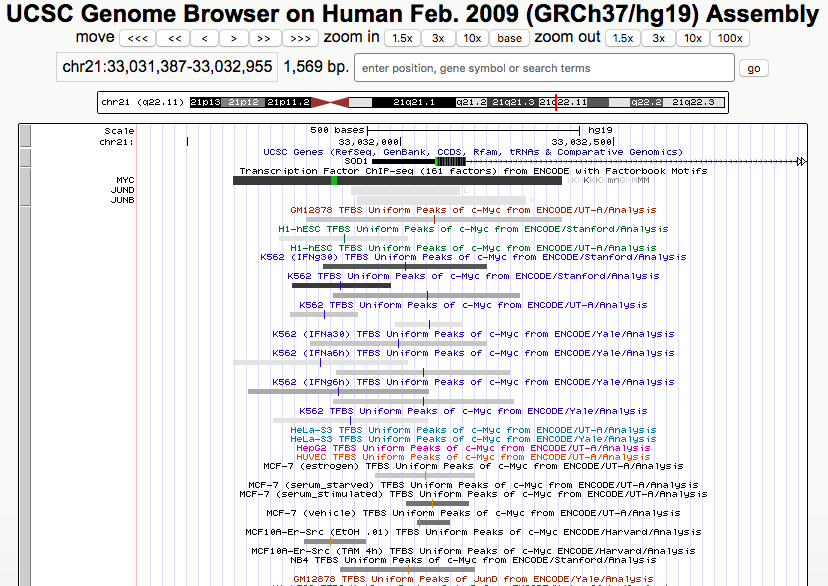The width and height of the screenshot is (828, 586).
Task: Zoom out 3x
Action: [658, 38]
